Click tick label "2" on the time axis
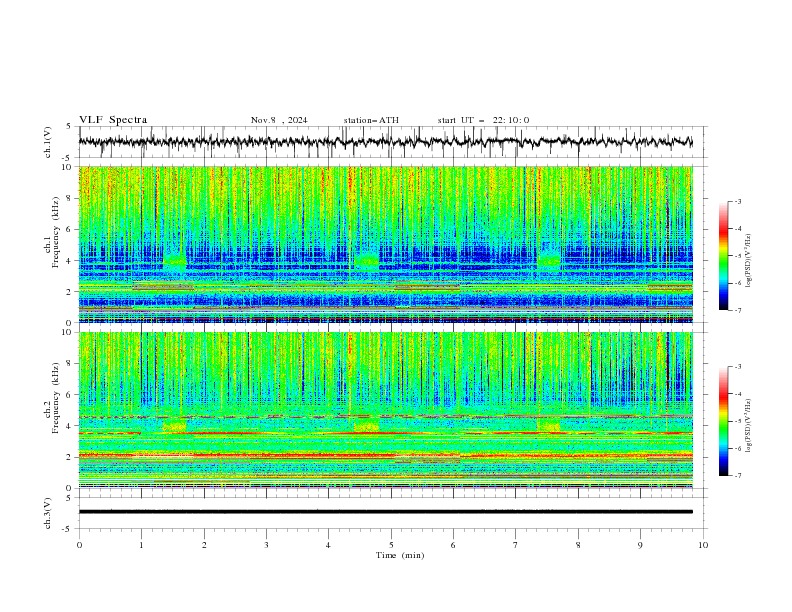Viewport: 792px width, 612px height. tap(204, 545)
